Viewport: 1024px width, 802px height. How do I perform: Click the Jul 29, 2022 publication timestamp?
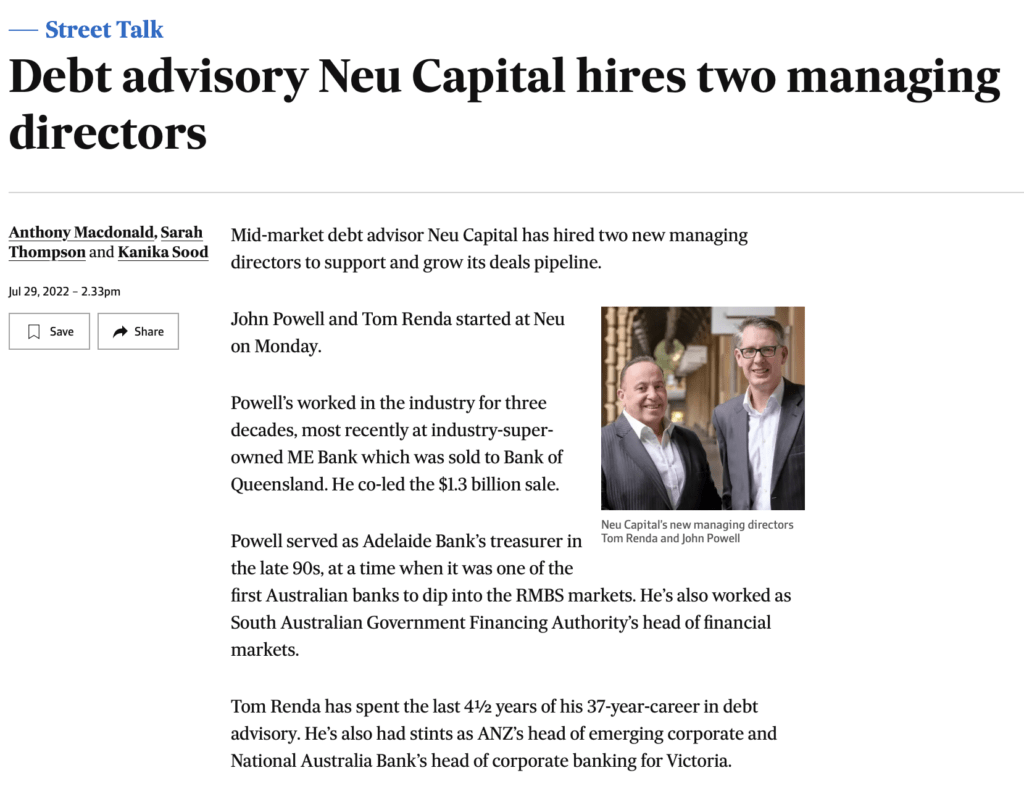pos(64,291)
